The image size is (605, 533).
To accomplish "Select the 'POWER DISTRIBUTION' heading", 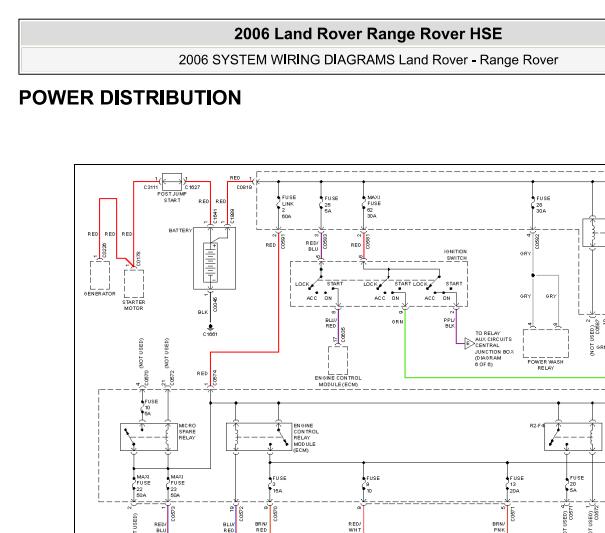I will pyautogui.click(x=130, y=98).
